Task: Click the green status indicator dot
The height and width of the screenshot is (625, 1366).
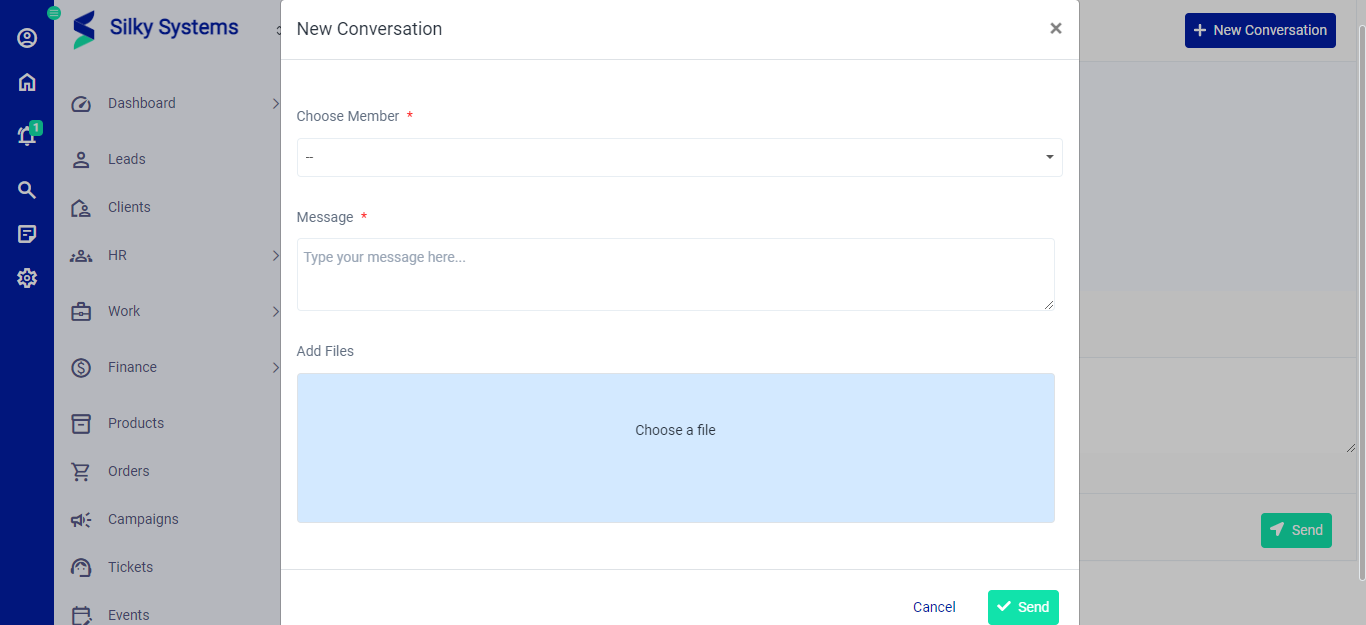Action: pyautogui.click(x=53, y=13)
